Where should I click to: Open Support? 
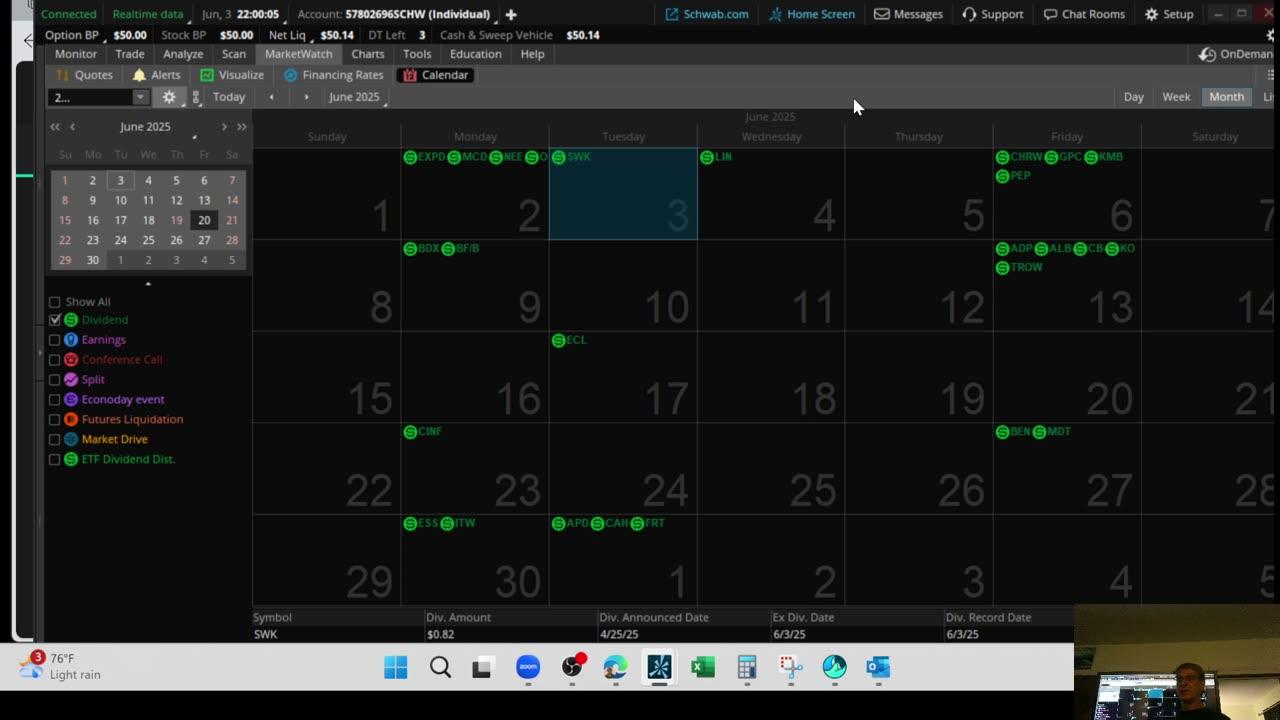click(x=992, y=14)
